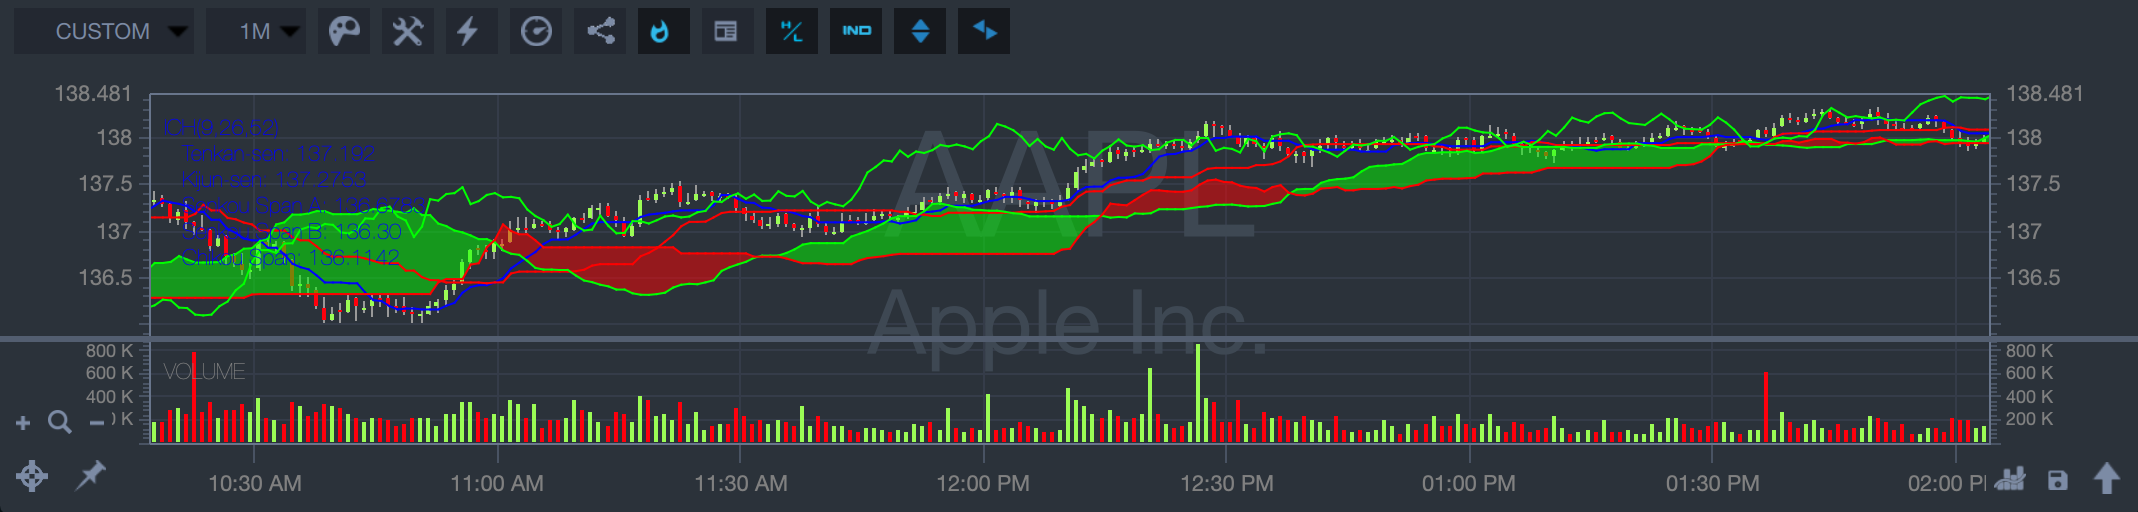The image size is (2138, 512).
Task: Click the upward arrow upload icon
Action: [x=2107, y=478]
